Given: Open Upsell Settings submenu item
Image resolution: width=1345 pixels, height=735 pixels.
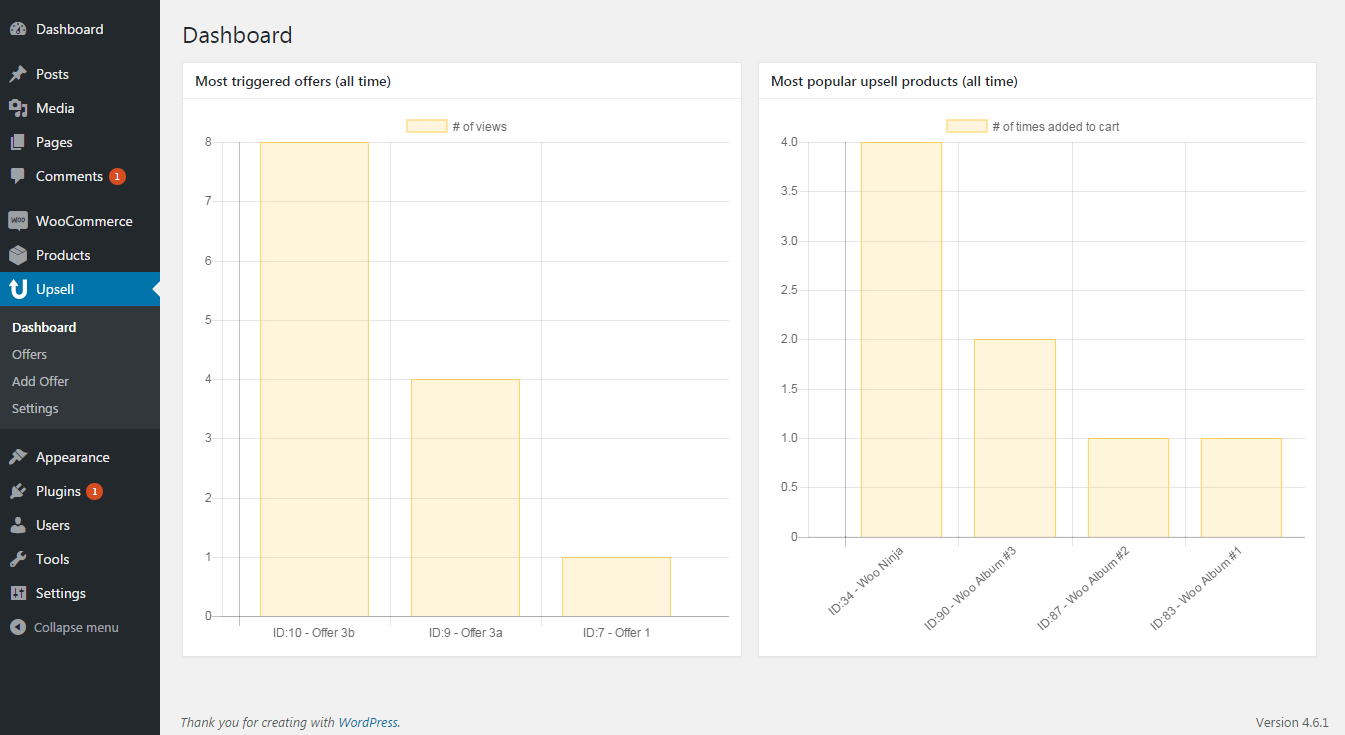Looking at the screenshot, I should coord(35,408).
